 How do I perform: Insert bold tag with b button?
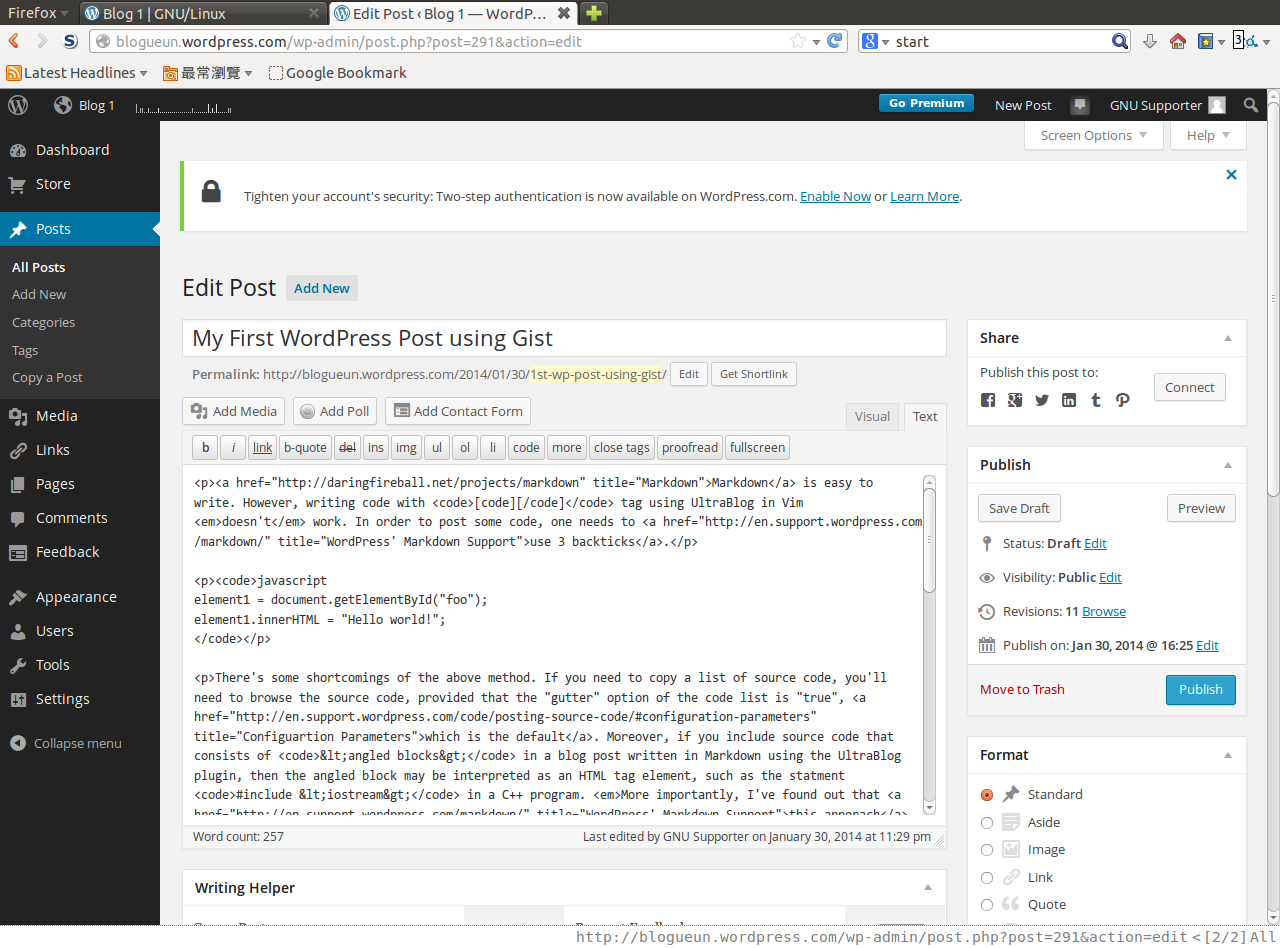[x=205, y=447]
